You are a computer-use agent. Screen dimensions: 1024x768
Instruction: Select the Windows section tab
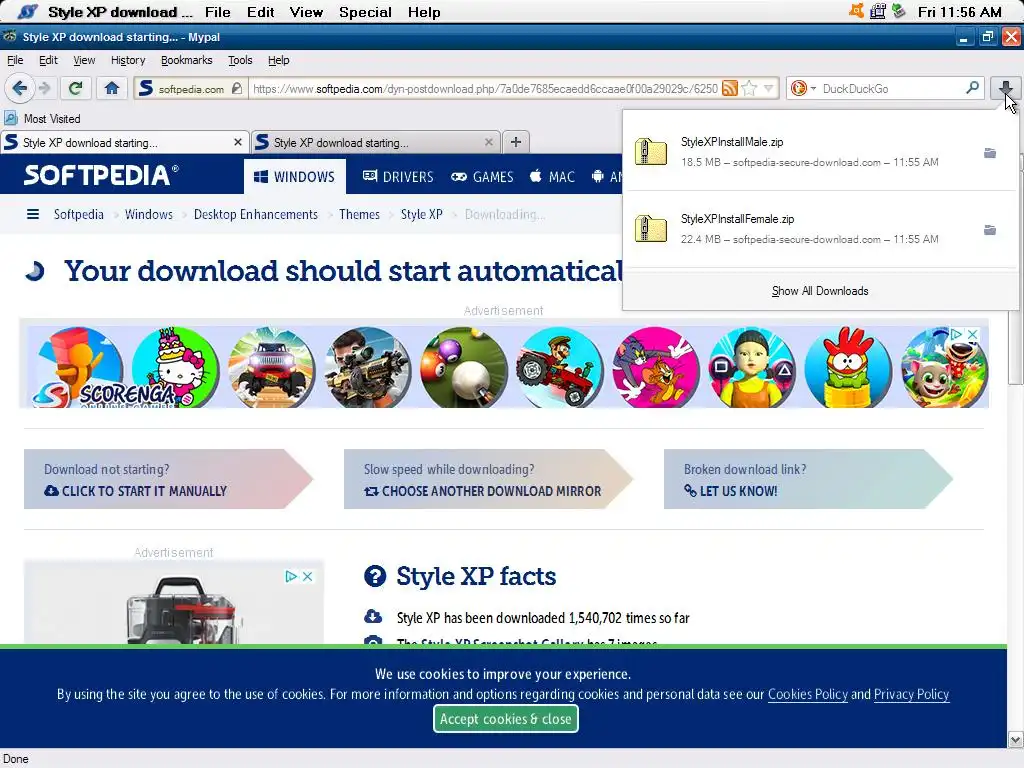(295, 176)
